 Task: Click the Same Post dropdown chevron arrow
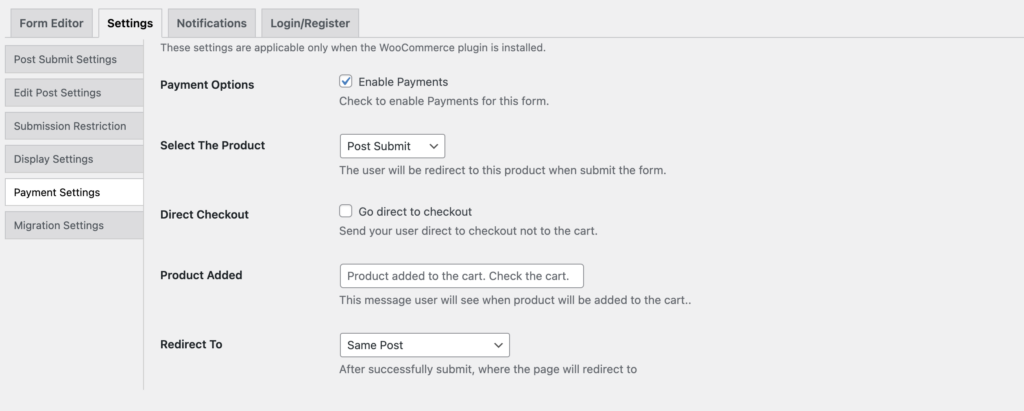[498, 345]
